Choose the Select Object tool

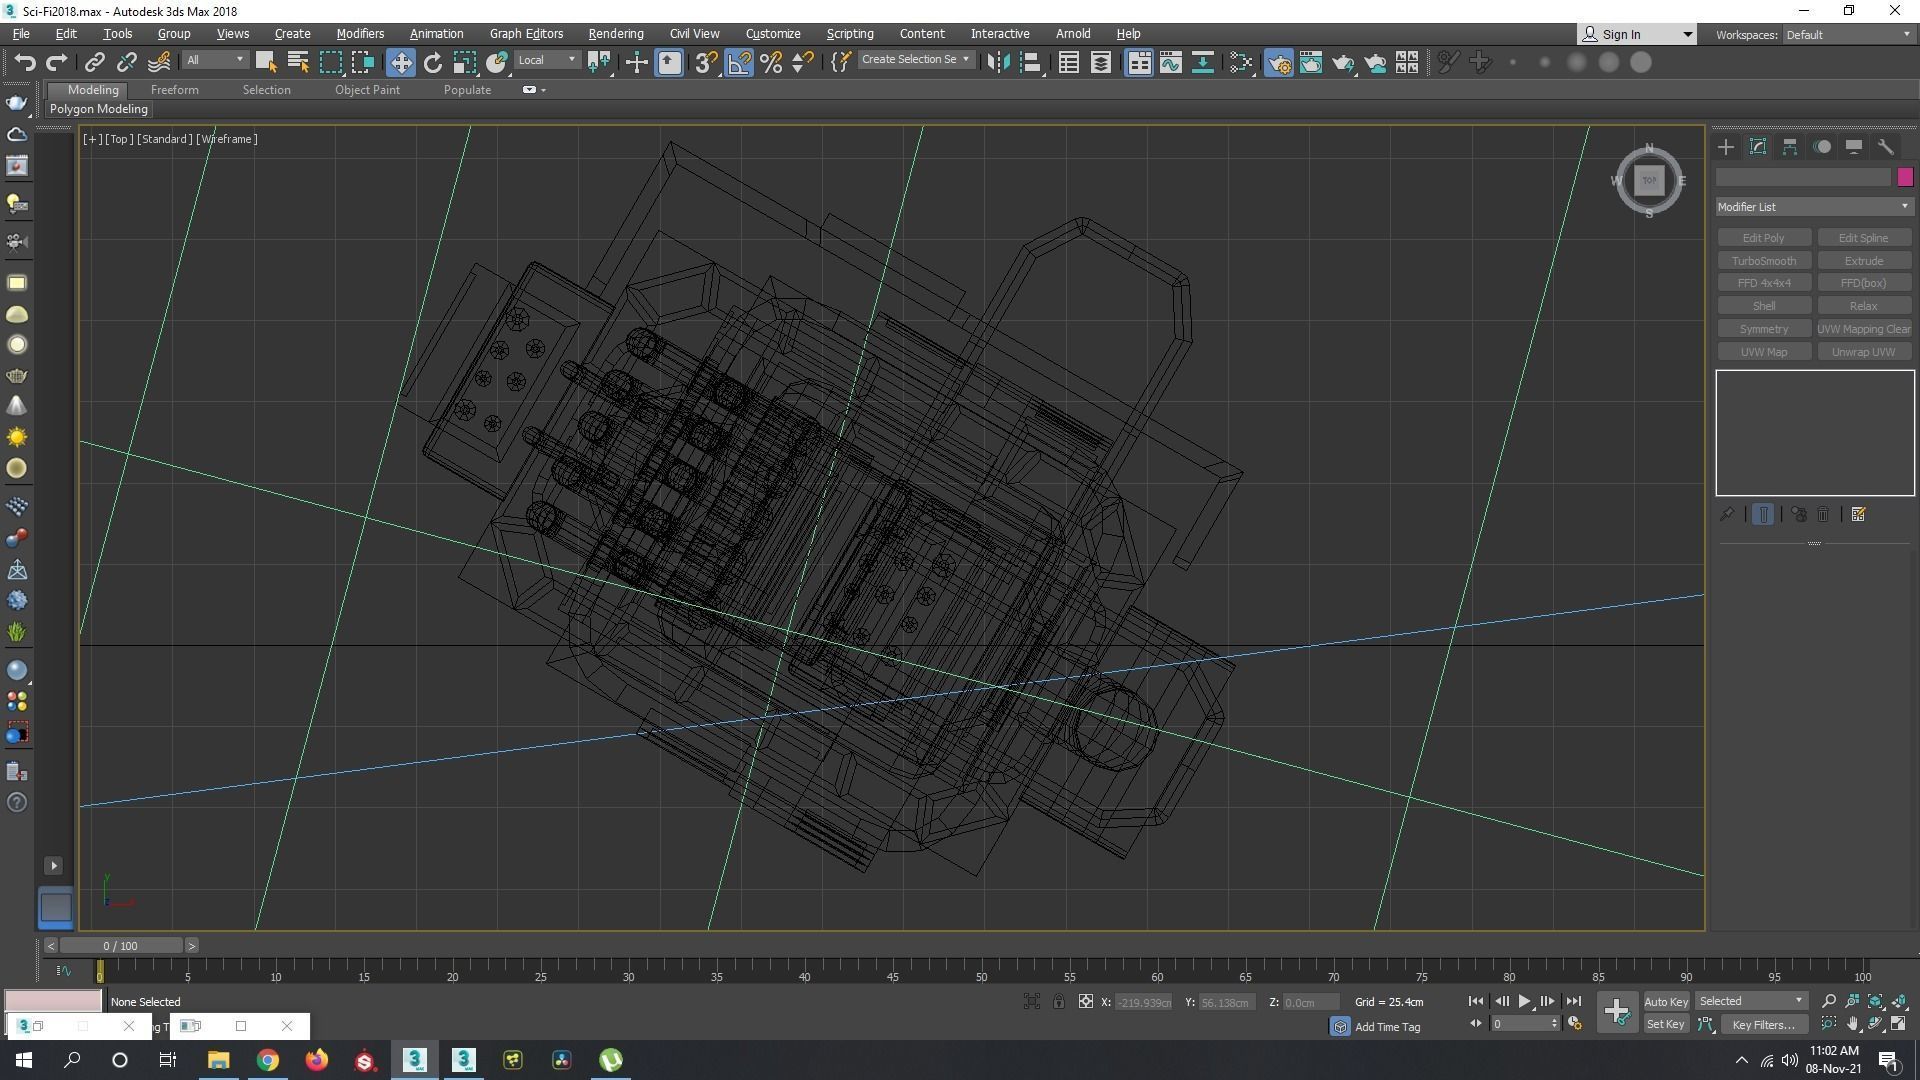coord(266,62)
